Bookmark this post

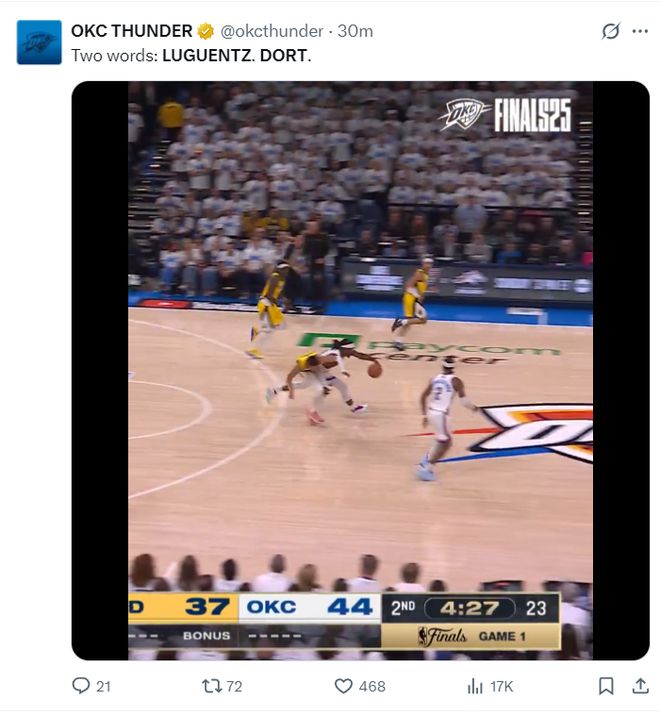[x=606, y=686]
